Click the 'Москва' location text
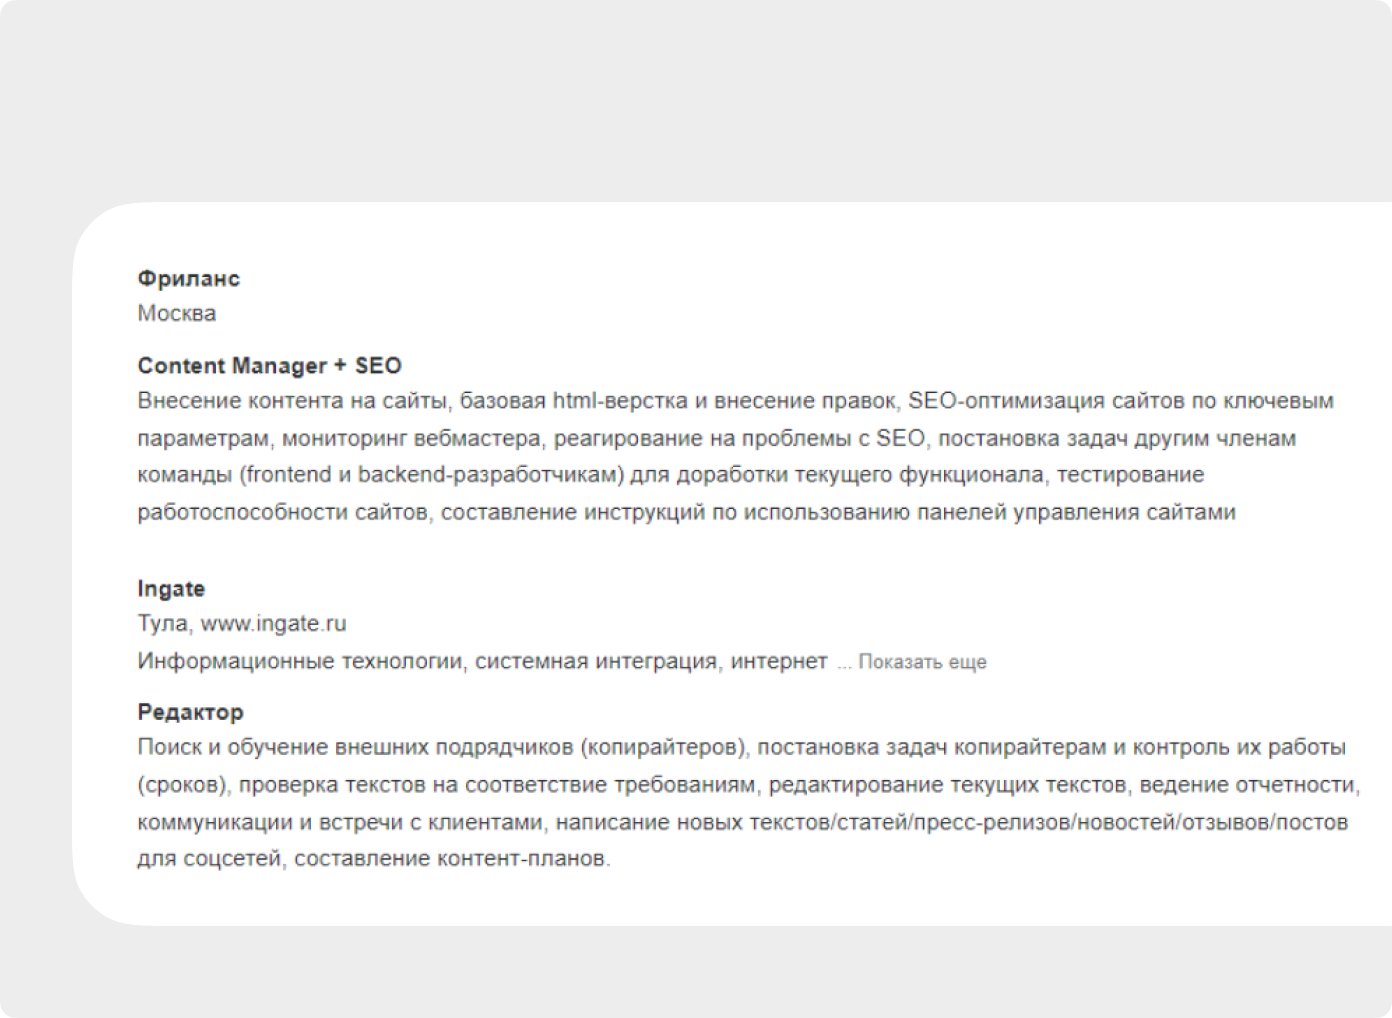 point(177,314)
